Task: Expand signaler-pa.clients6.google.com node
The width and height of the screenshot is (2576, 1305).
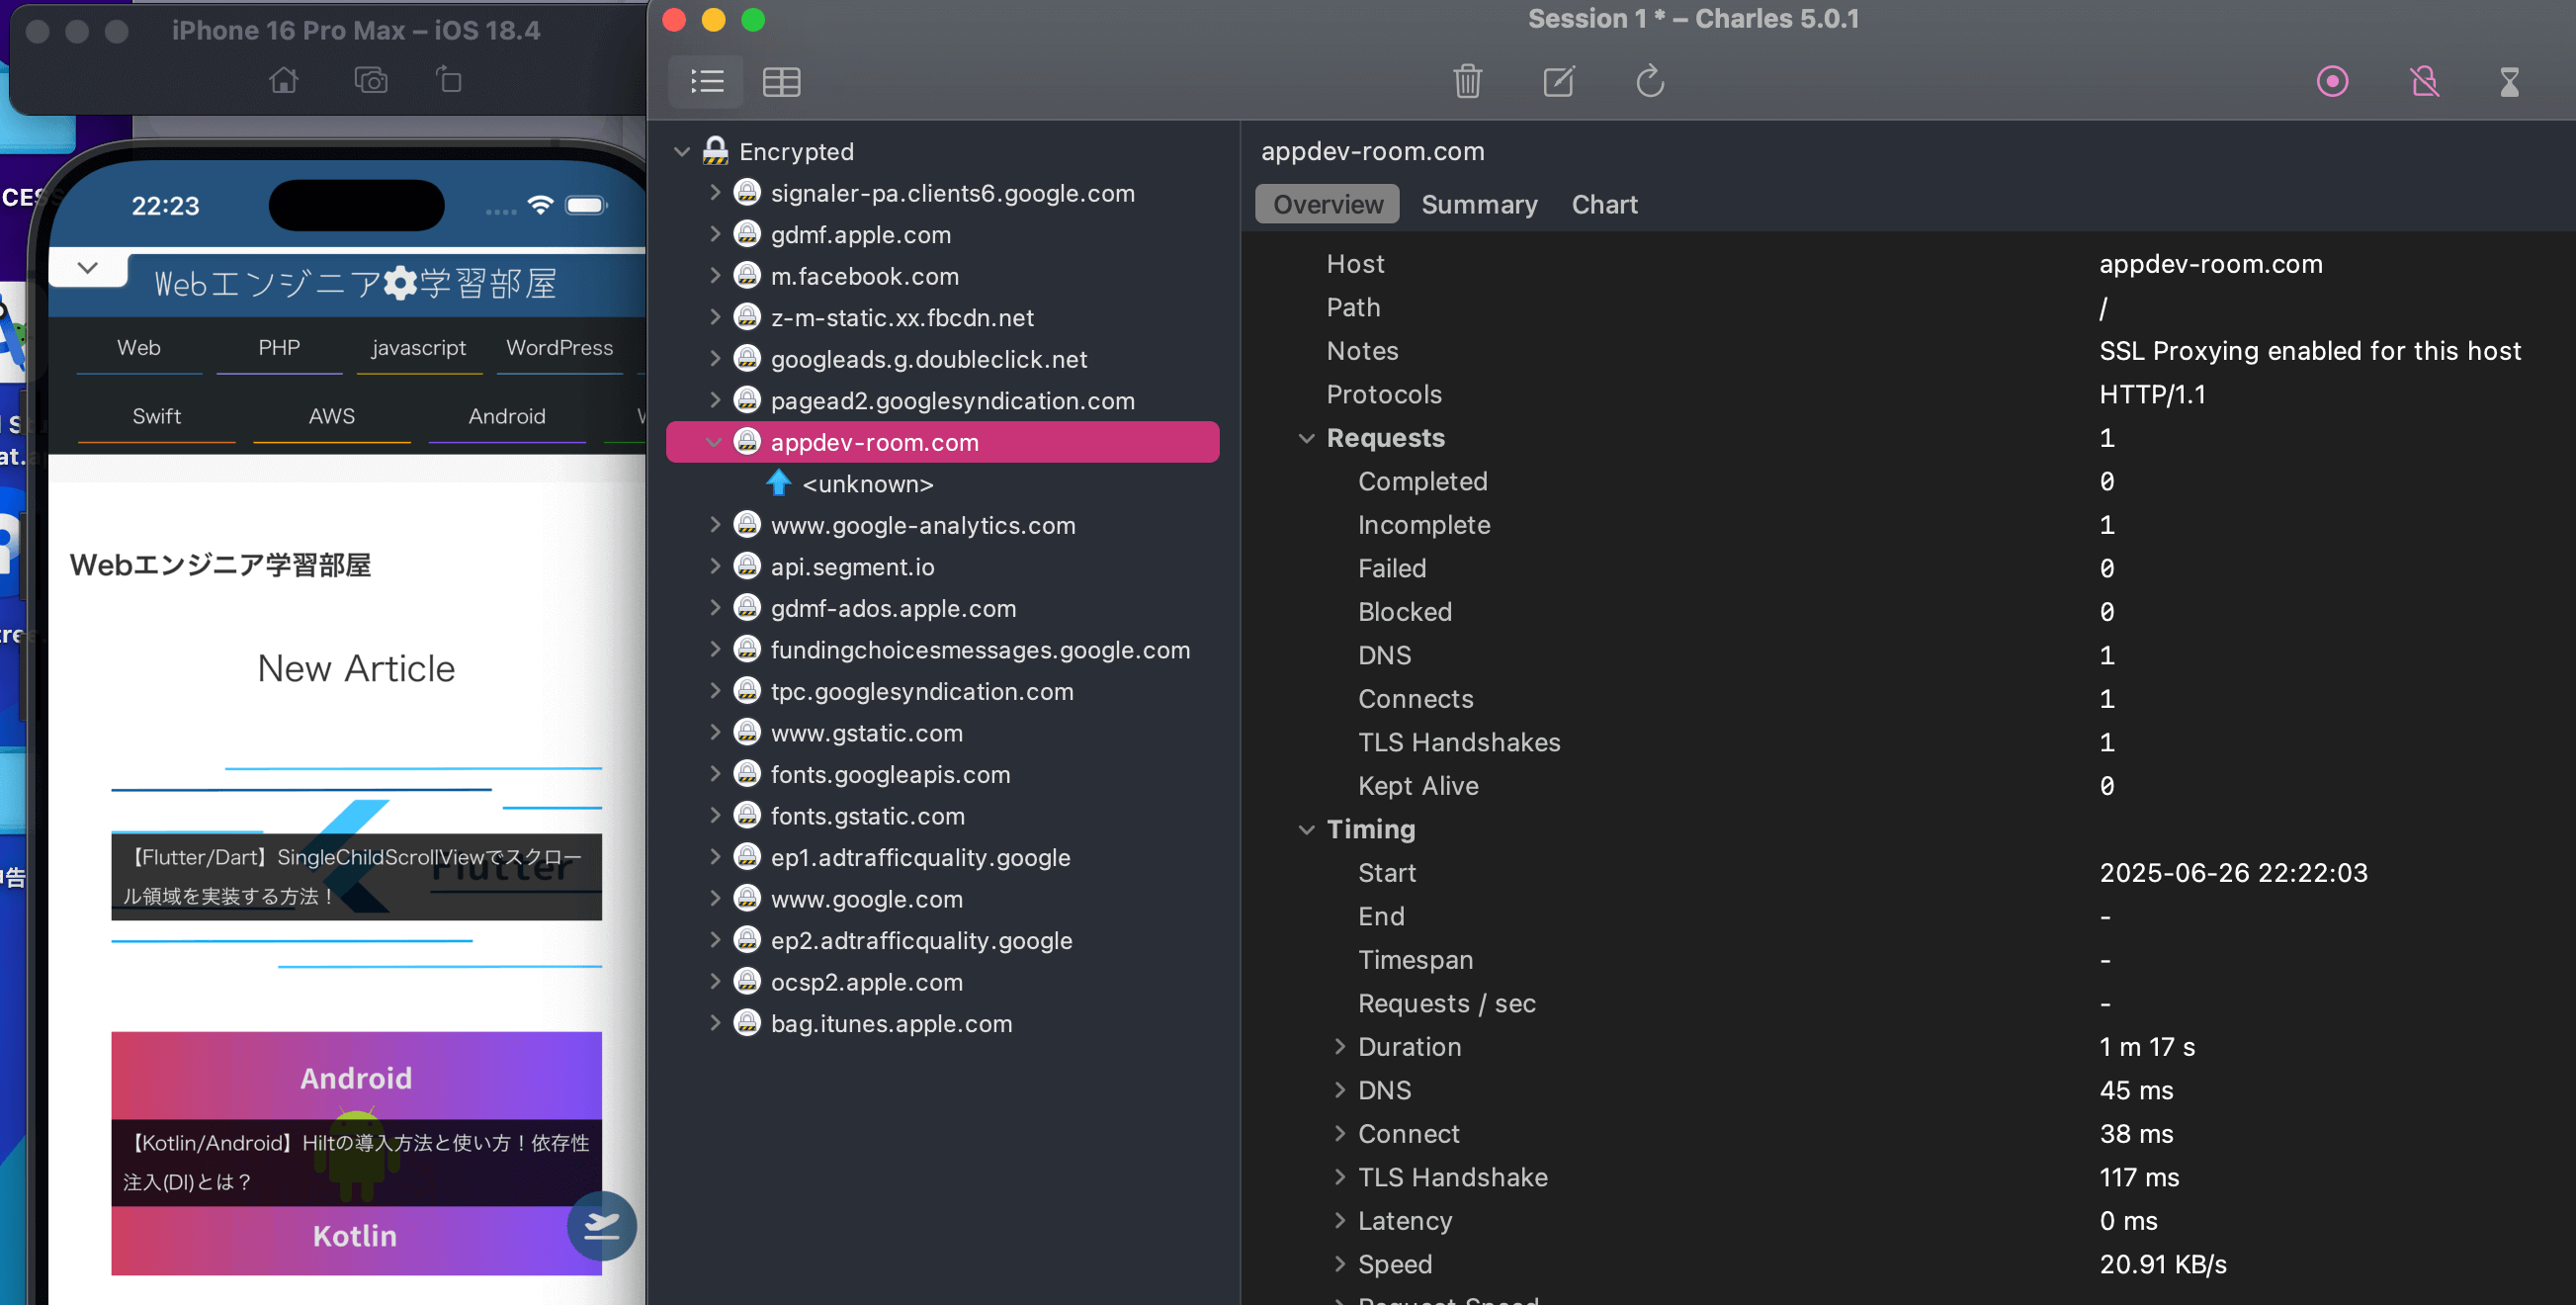Action: coord(714,192)
